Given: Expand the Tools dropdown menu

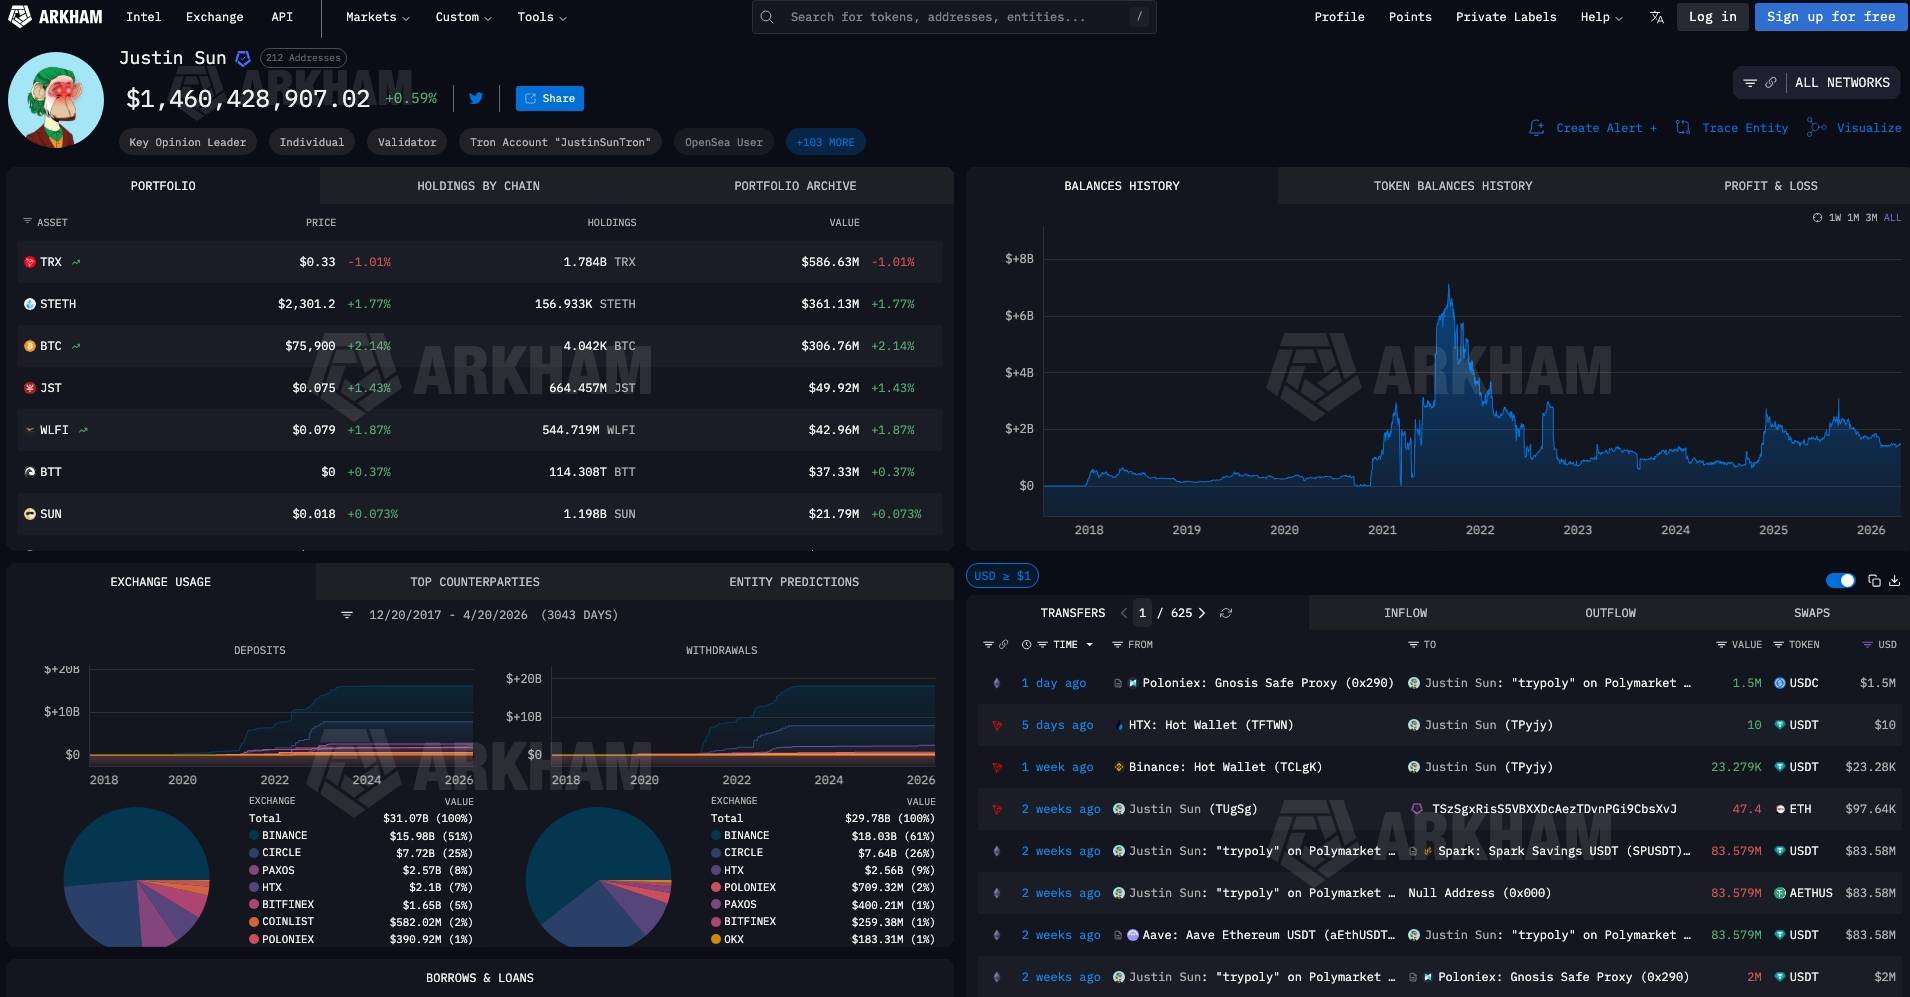Looking at the screenshot, I should click(541, 17).
